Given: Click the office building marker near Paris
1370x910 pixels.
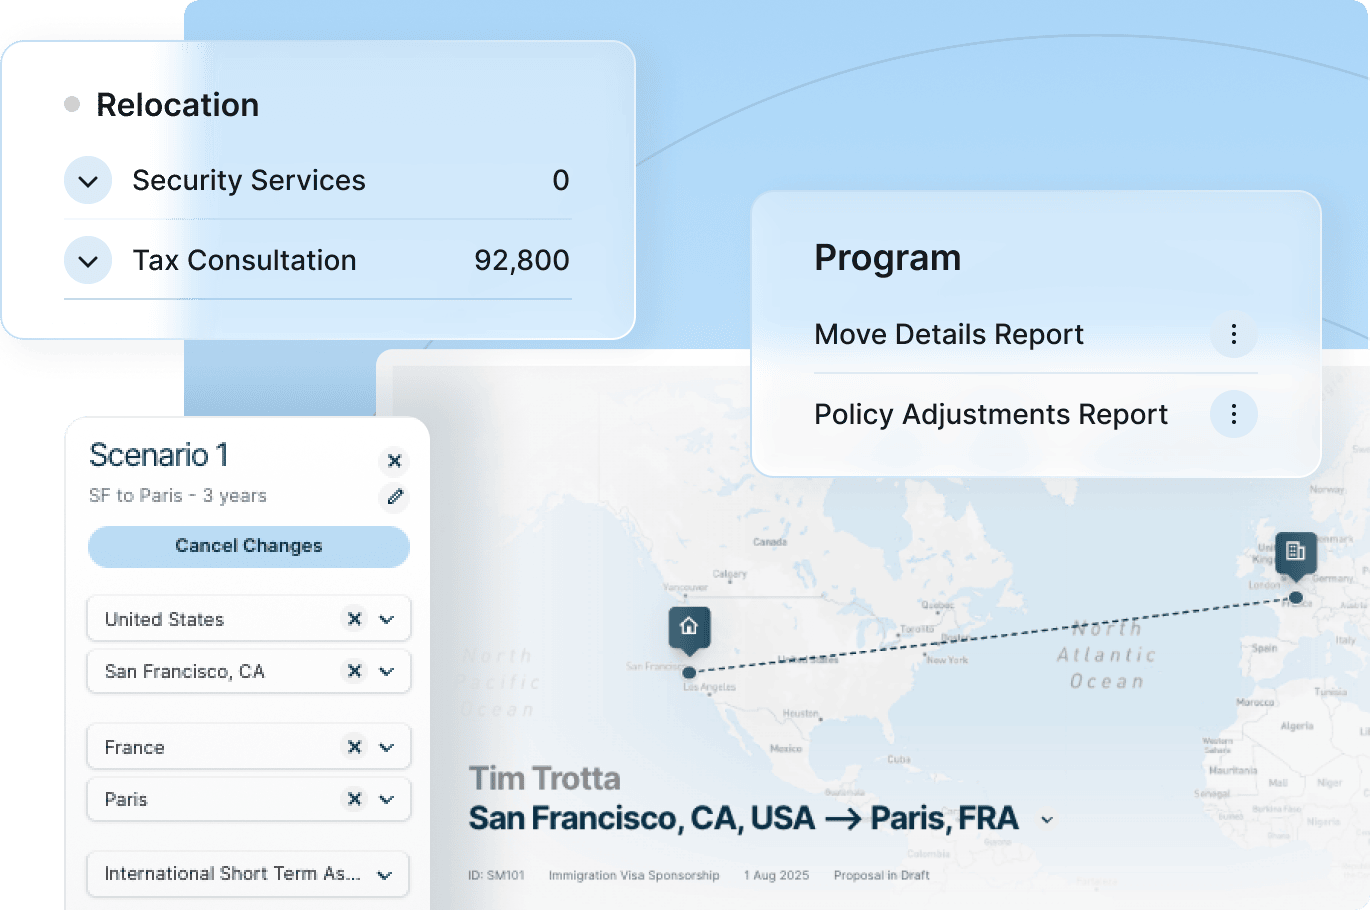Looking at the screenshot, I should pyautogui.click(x=1295, y=551).
